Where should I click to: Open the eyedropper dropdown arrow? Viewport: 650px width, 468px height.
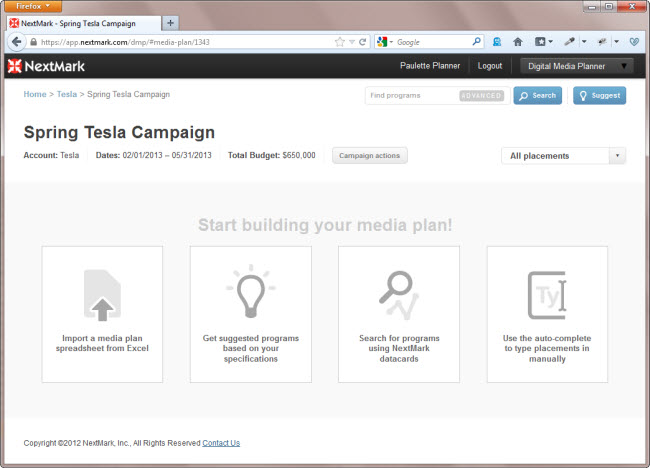point(584,41)
